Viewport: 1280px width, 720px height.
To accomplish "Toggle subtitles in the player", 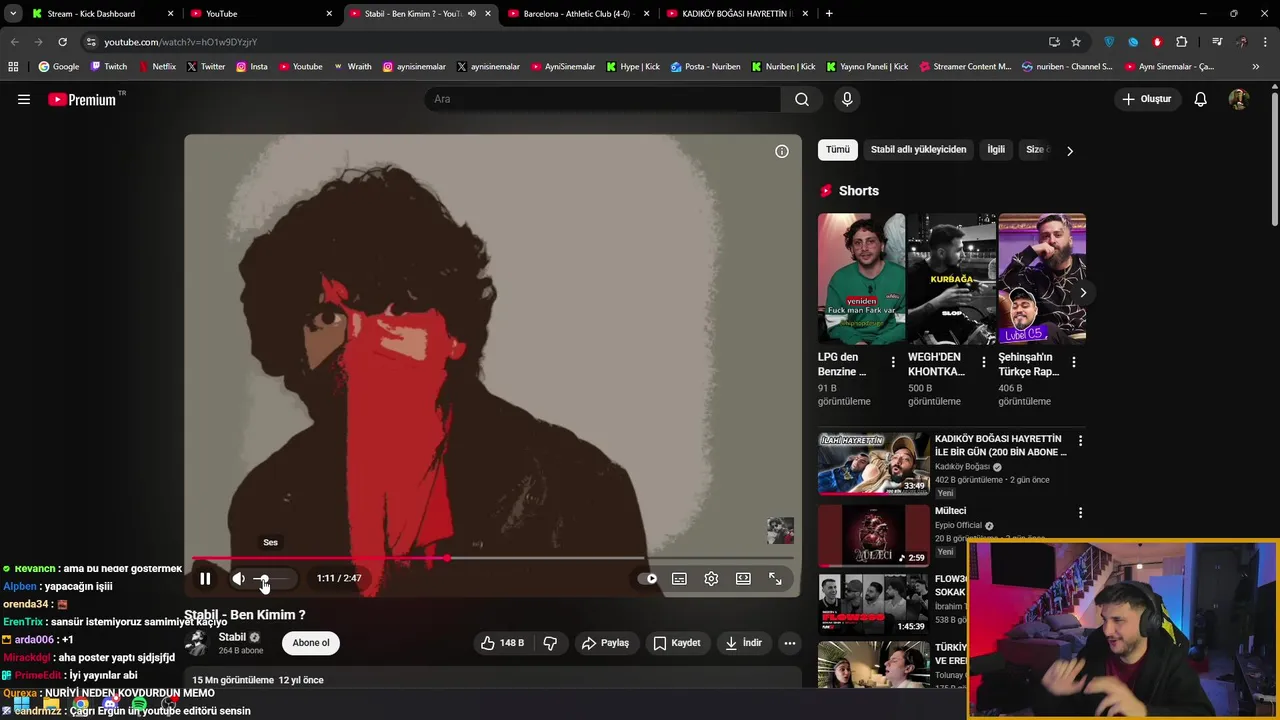I will coord(679,578).
